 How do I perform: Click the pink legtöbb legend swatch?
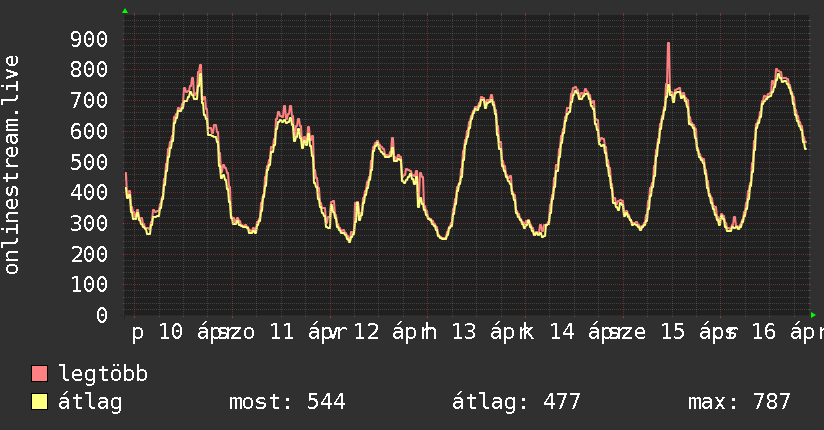39,374
